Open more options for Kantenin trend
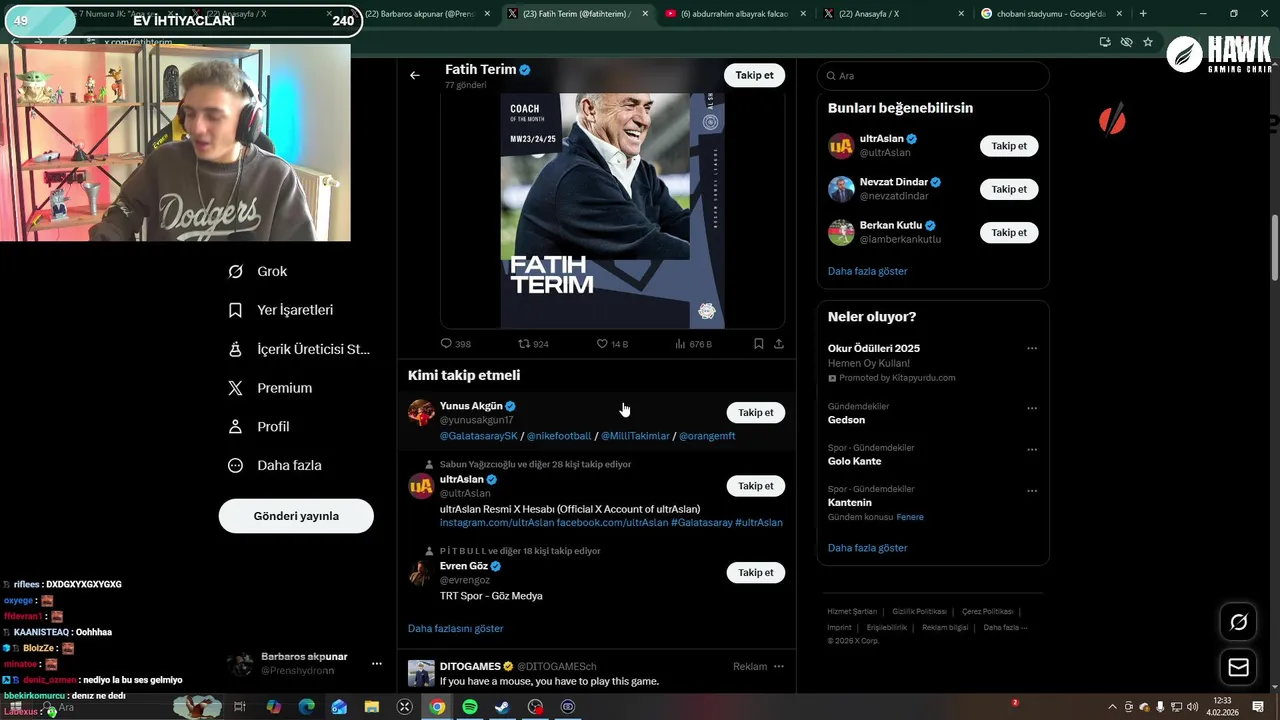This screenshot has height=720, width=1280. (1032, 491)
